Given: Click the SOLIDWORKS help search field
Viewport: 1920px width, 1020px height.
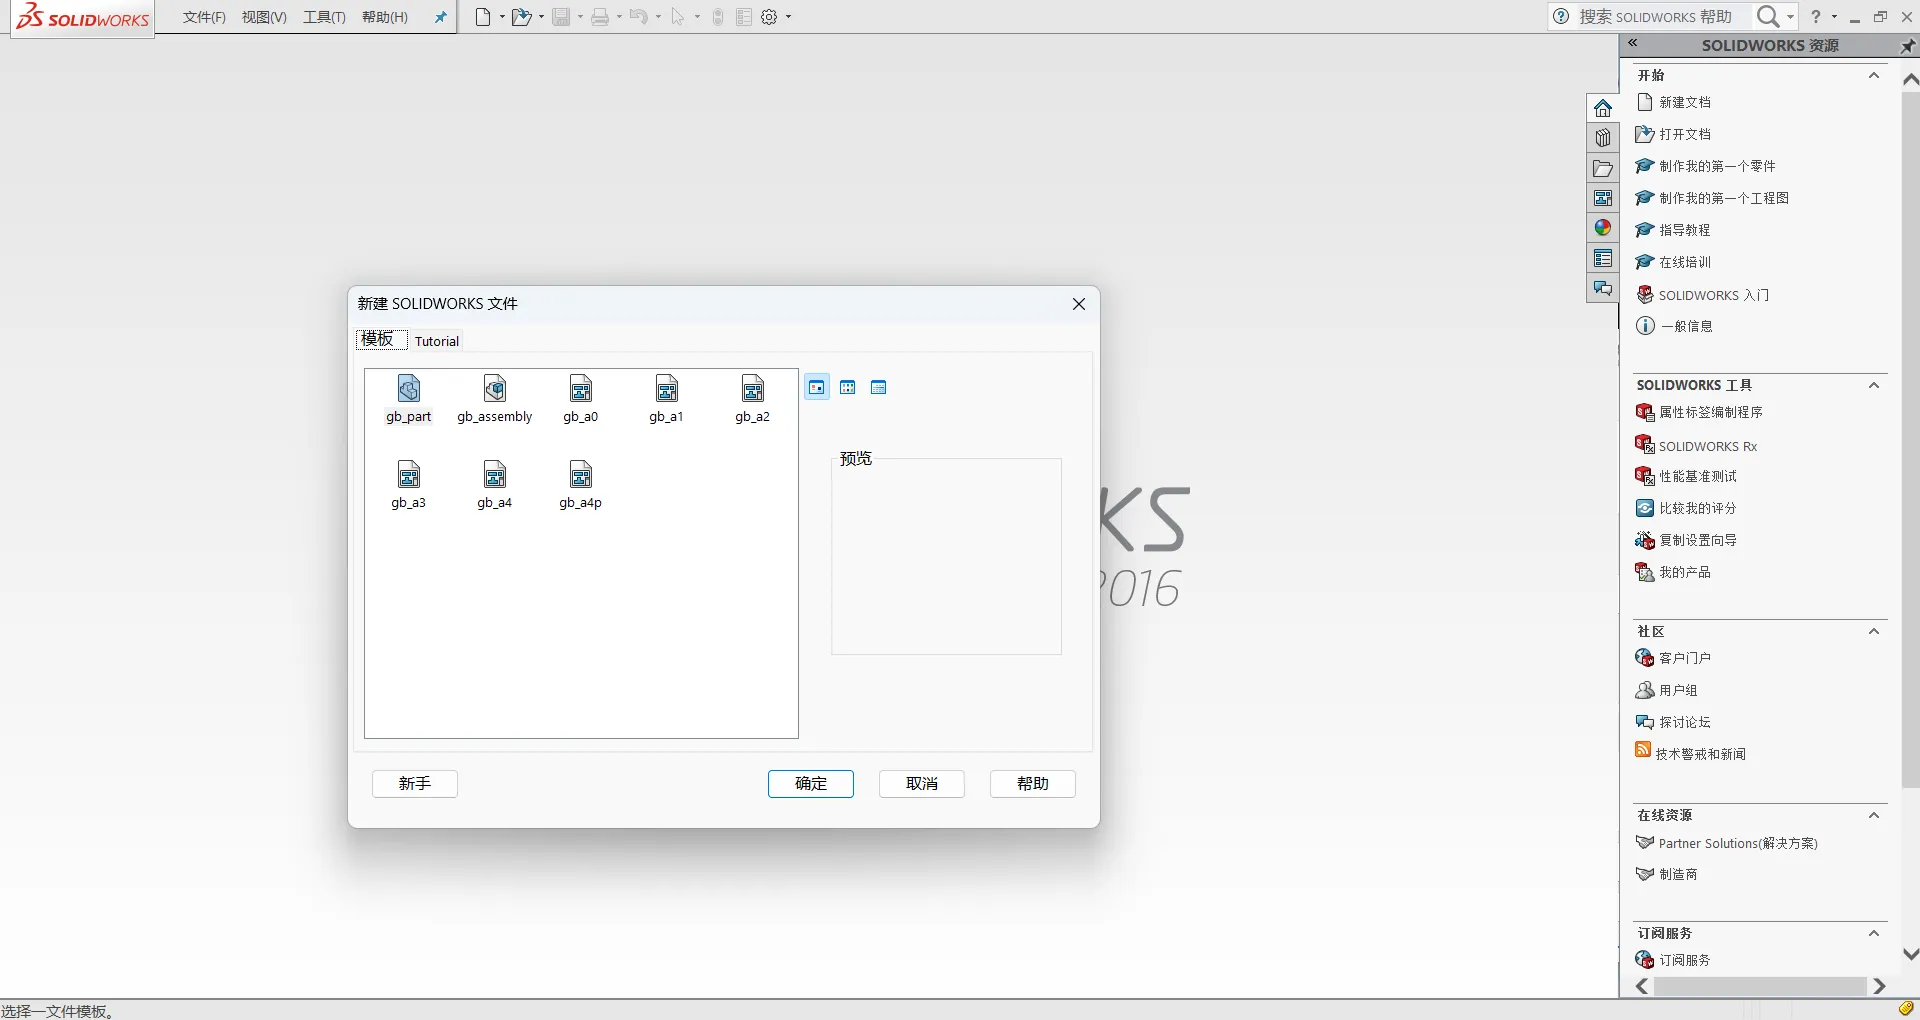Looking at the screenshot, I should 1663,16.
